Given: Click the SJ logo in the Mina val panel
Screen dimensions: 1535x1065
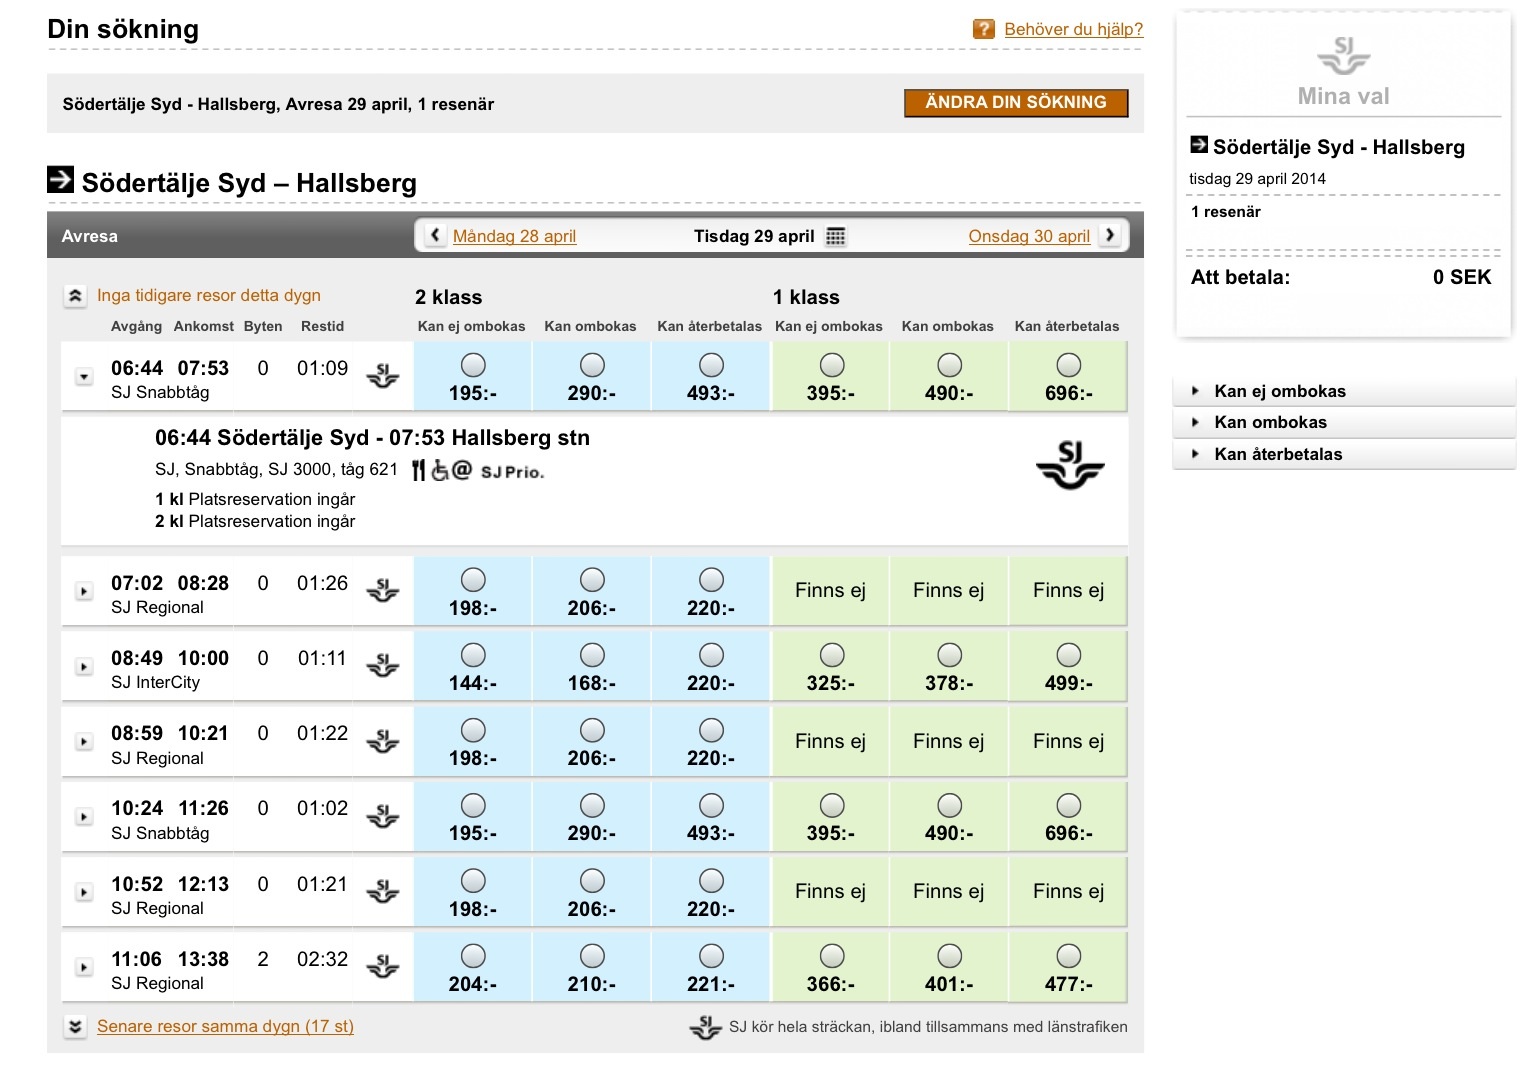Looking at the screenshot, I should pos(1343,55).
